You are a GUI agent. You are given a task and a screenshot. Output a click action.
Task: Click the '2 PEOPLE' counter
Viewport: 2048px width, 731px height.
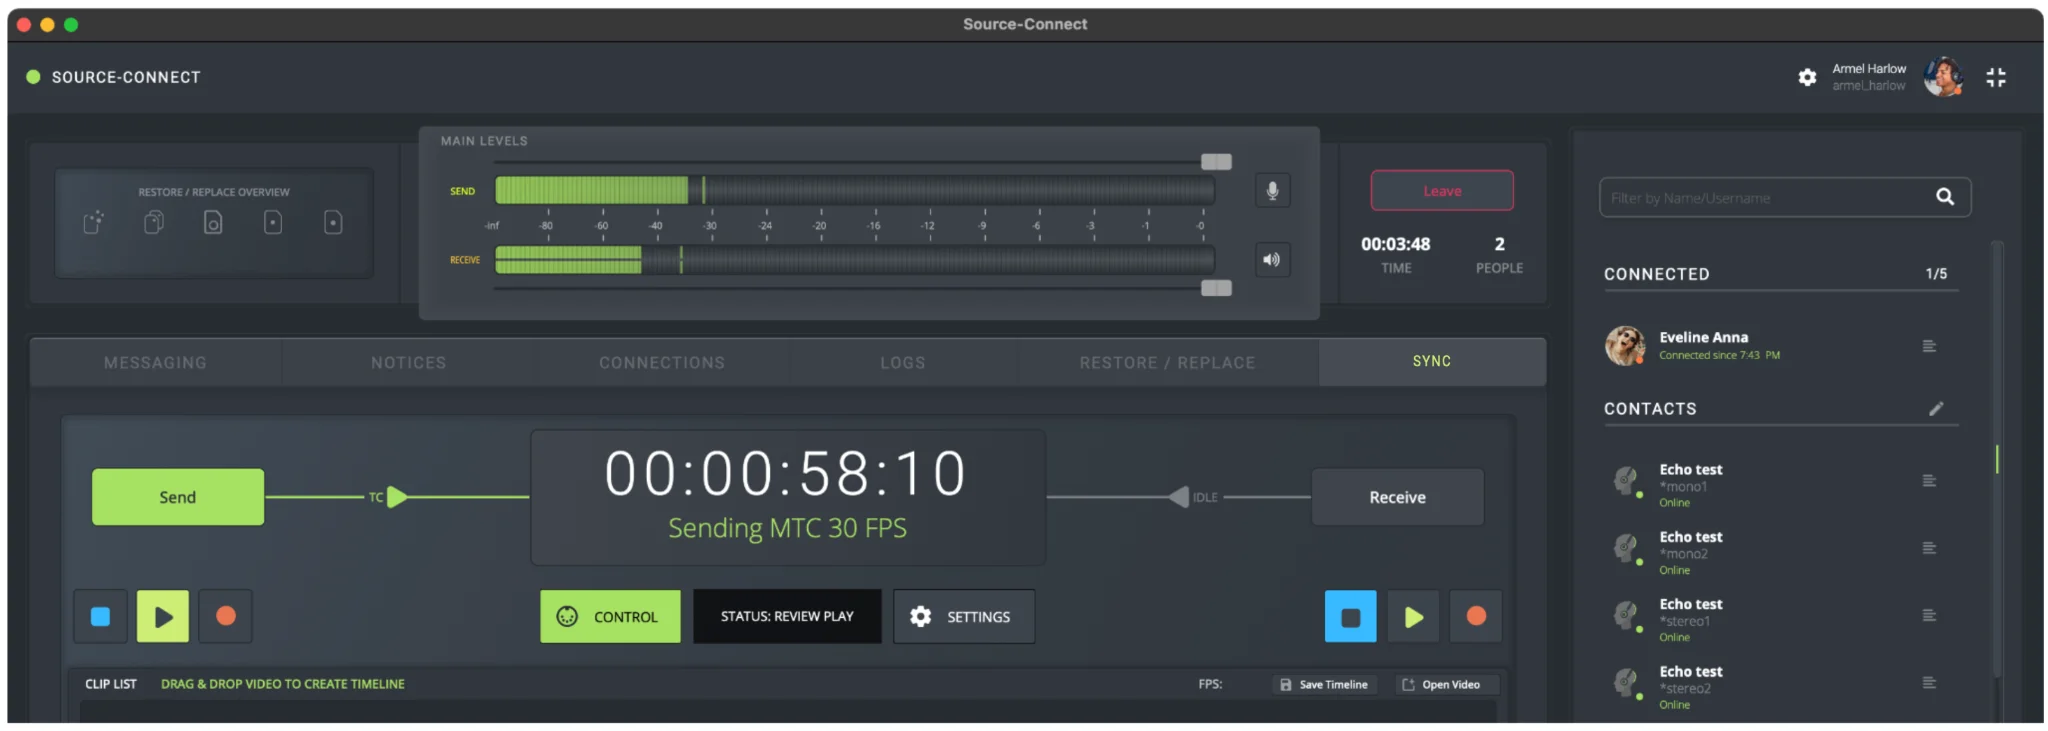pos(1499,254)
